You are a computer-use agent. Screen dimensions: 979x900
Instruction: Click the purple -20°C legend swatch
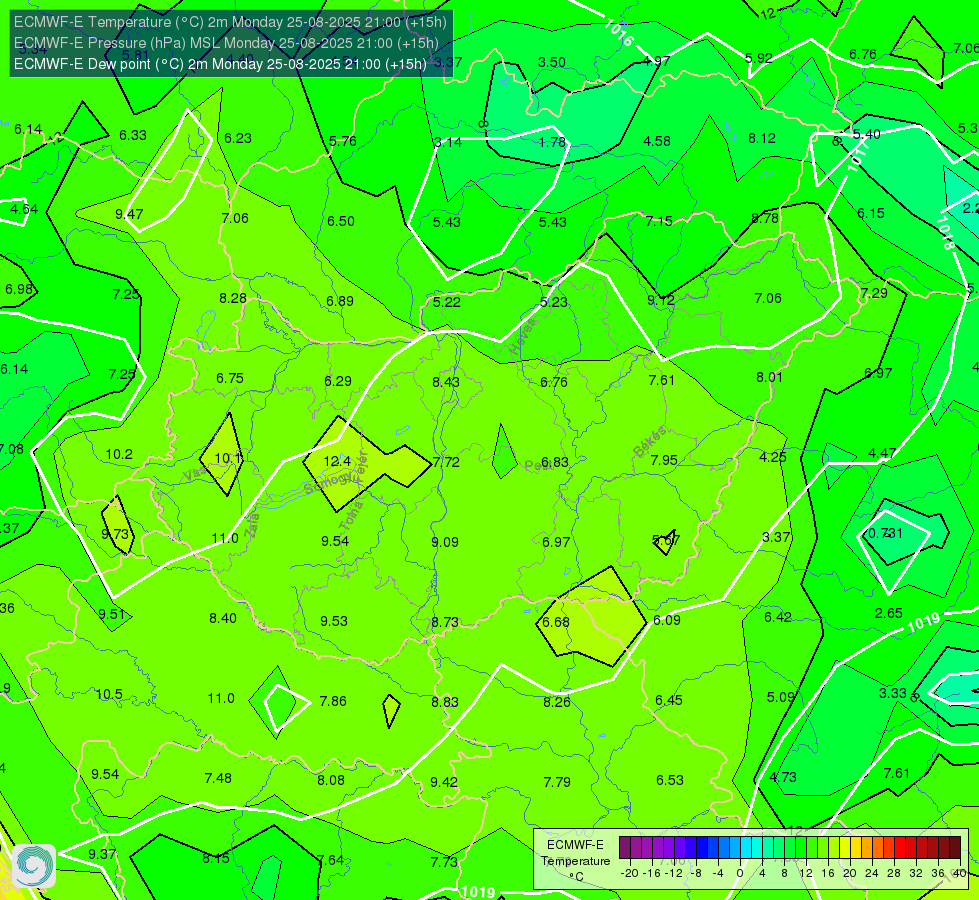[625, 848]
